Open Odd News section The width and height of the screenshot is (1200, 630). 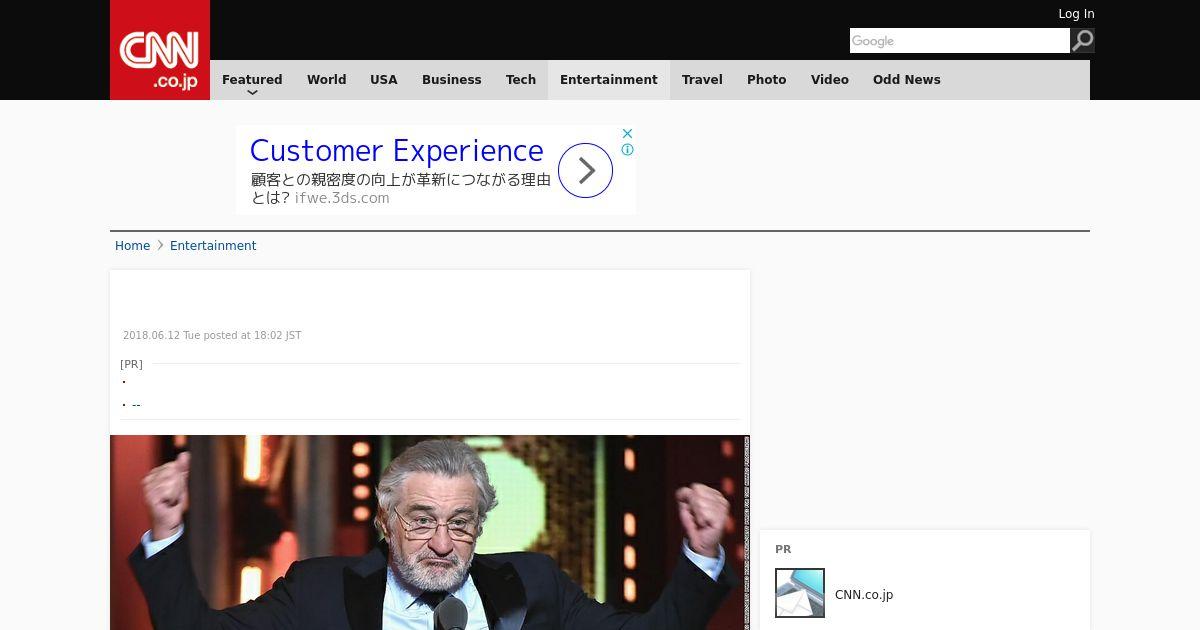point(906,80)
